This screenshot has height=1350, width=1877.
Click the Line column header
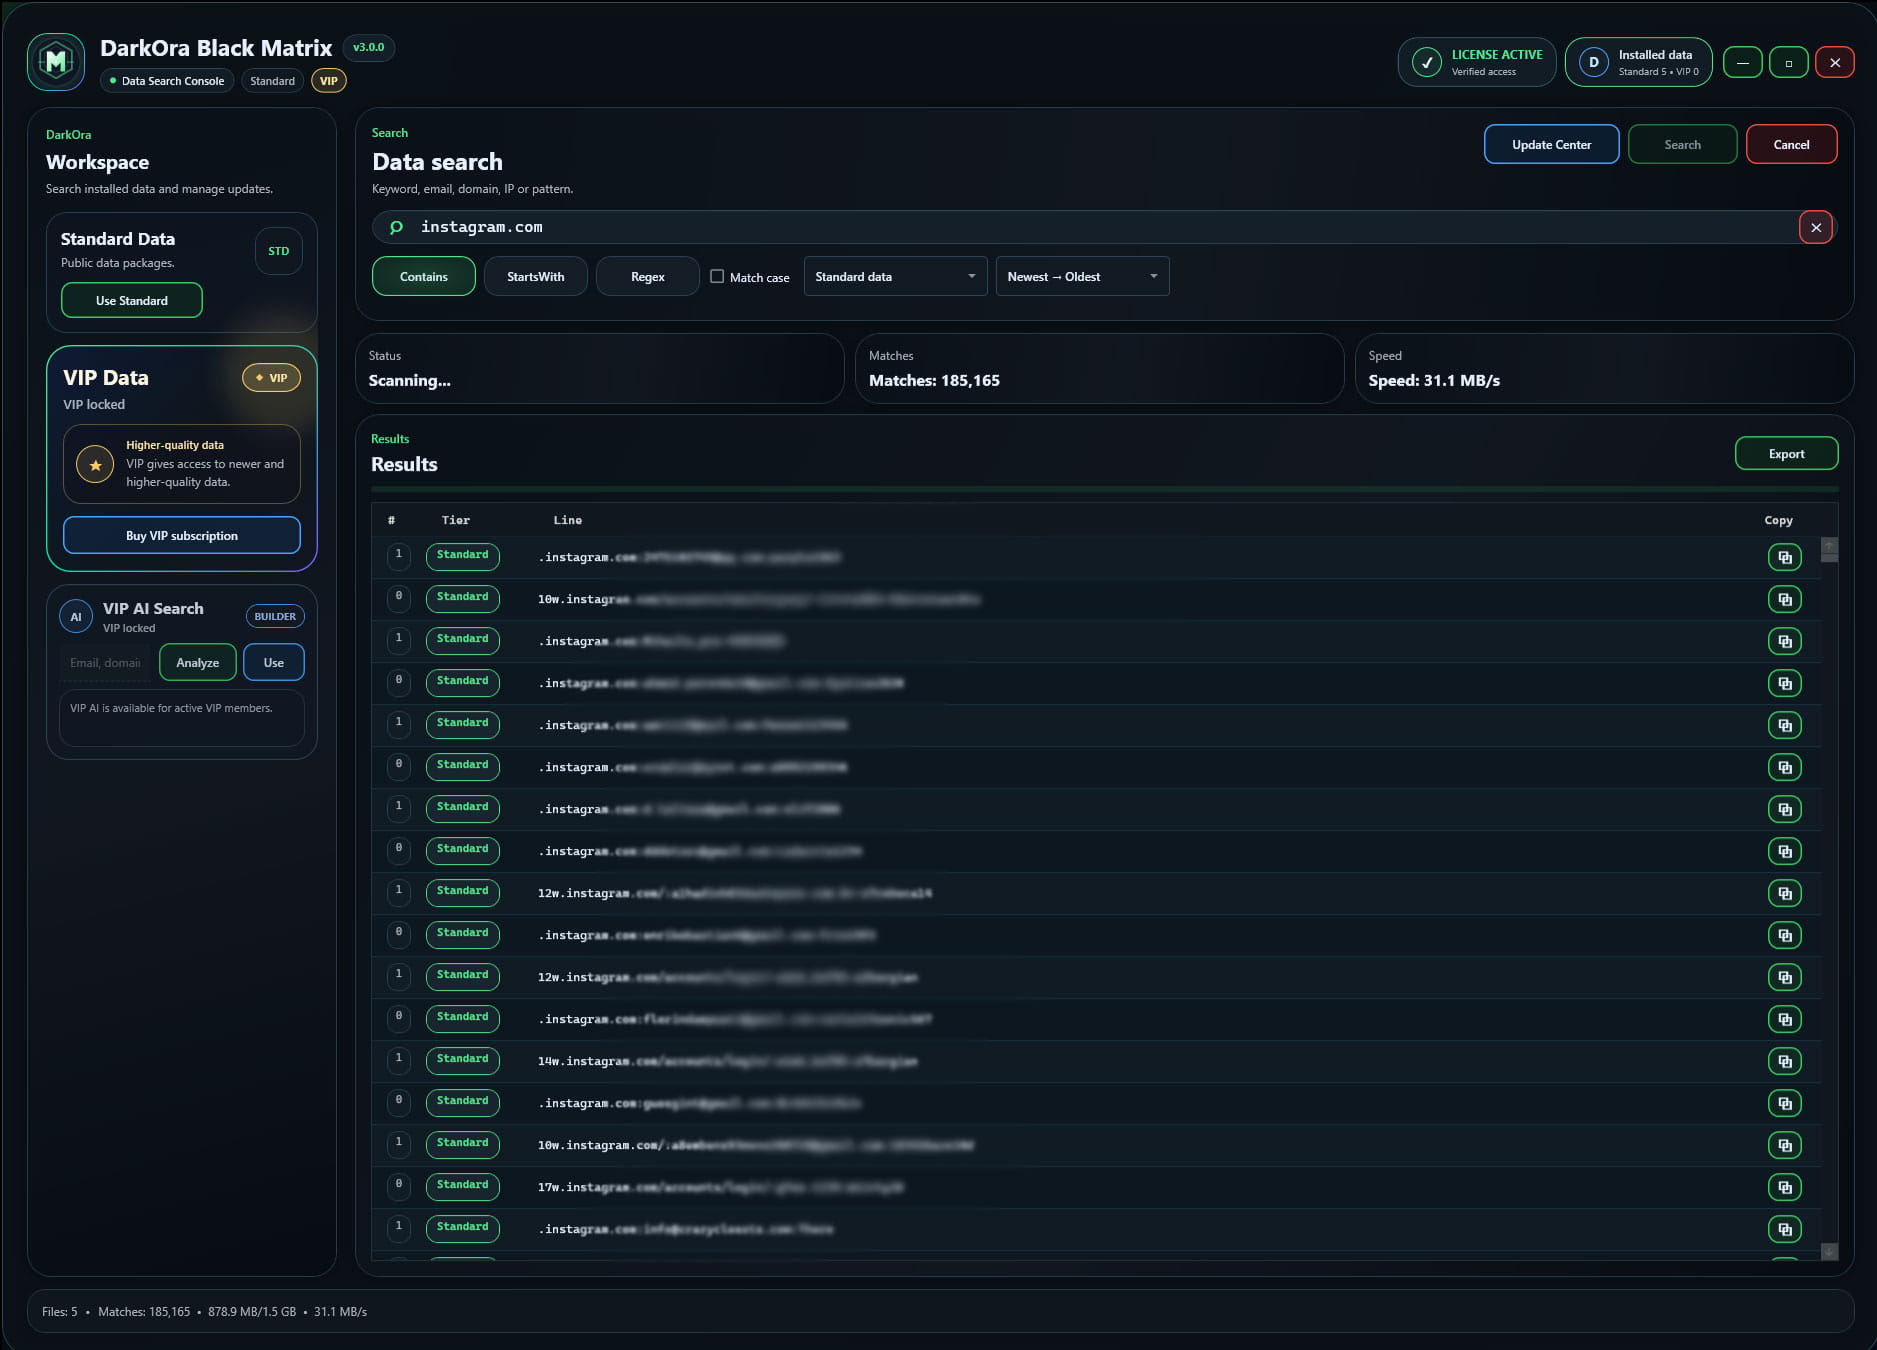tap(567, 520)
